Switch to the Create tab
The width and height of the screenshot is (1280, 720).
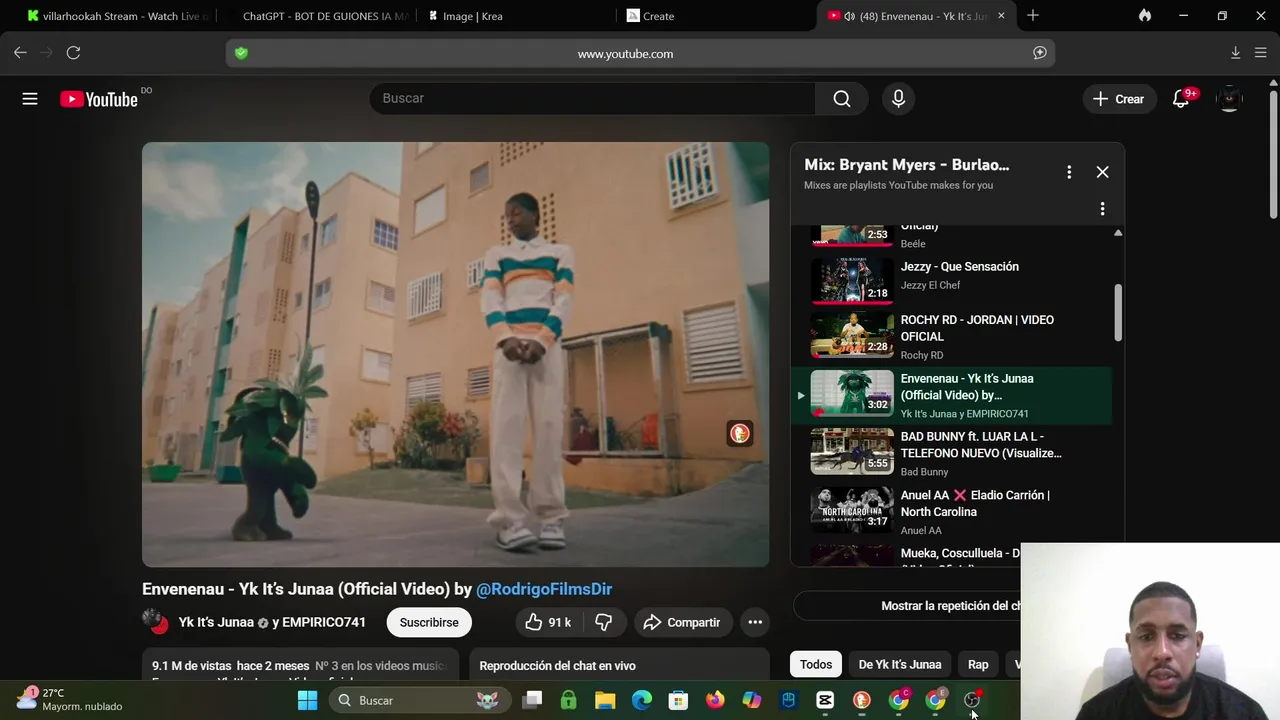[715, 16]
